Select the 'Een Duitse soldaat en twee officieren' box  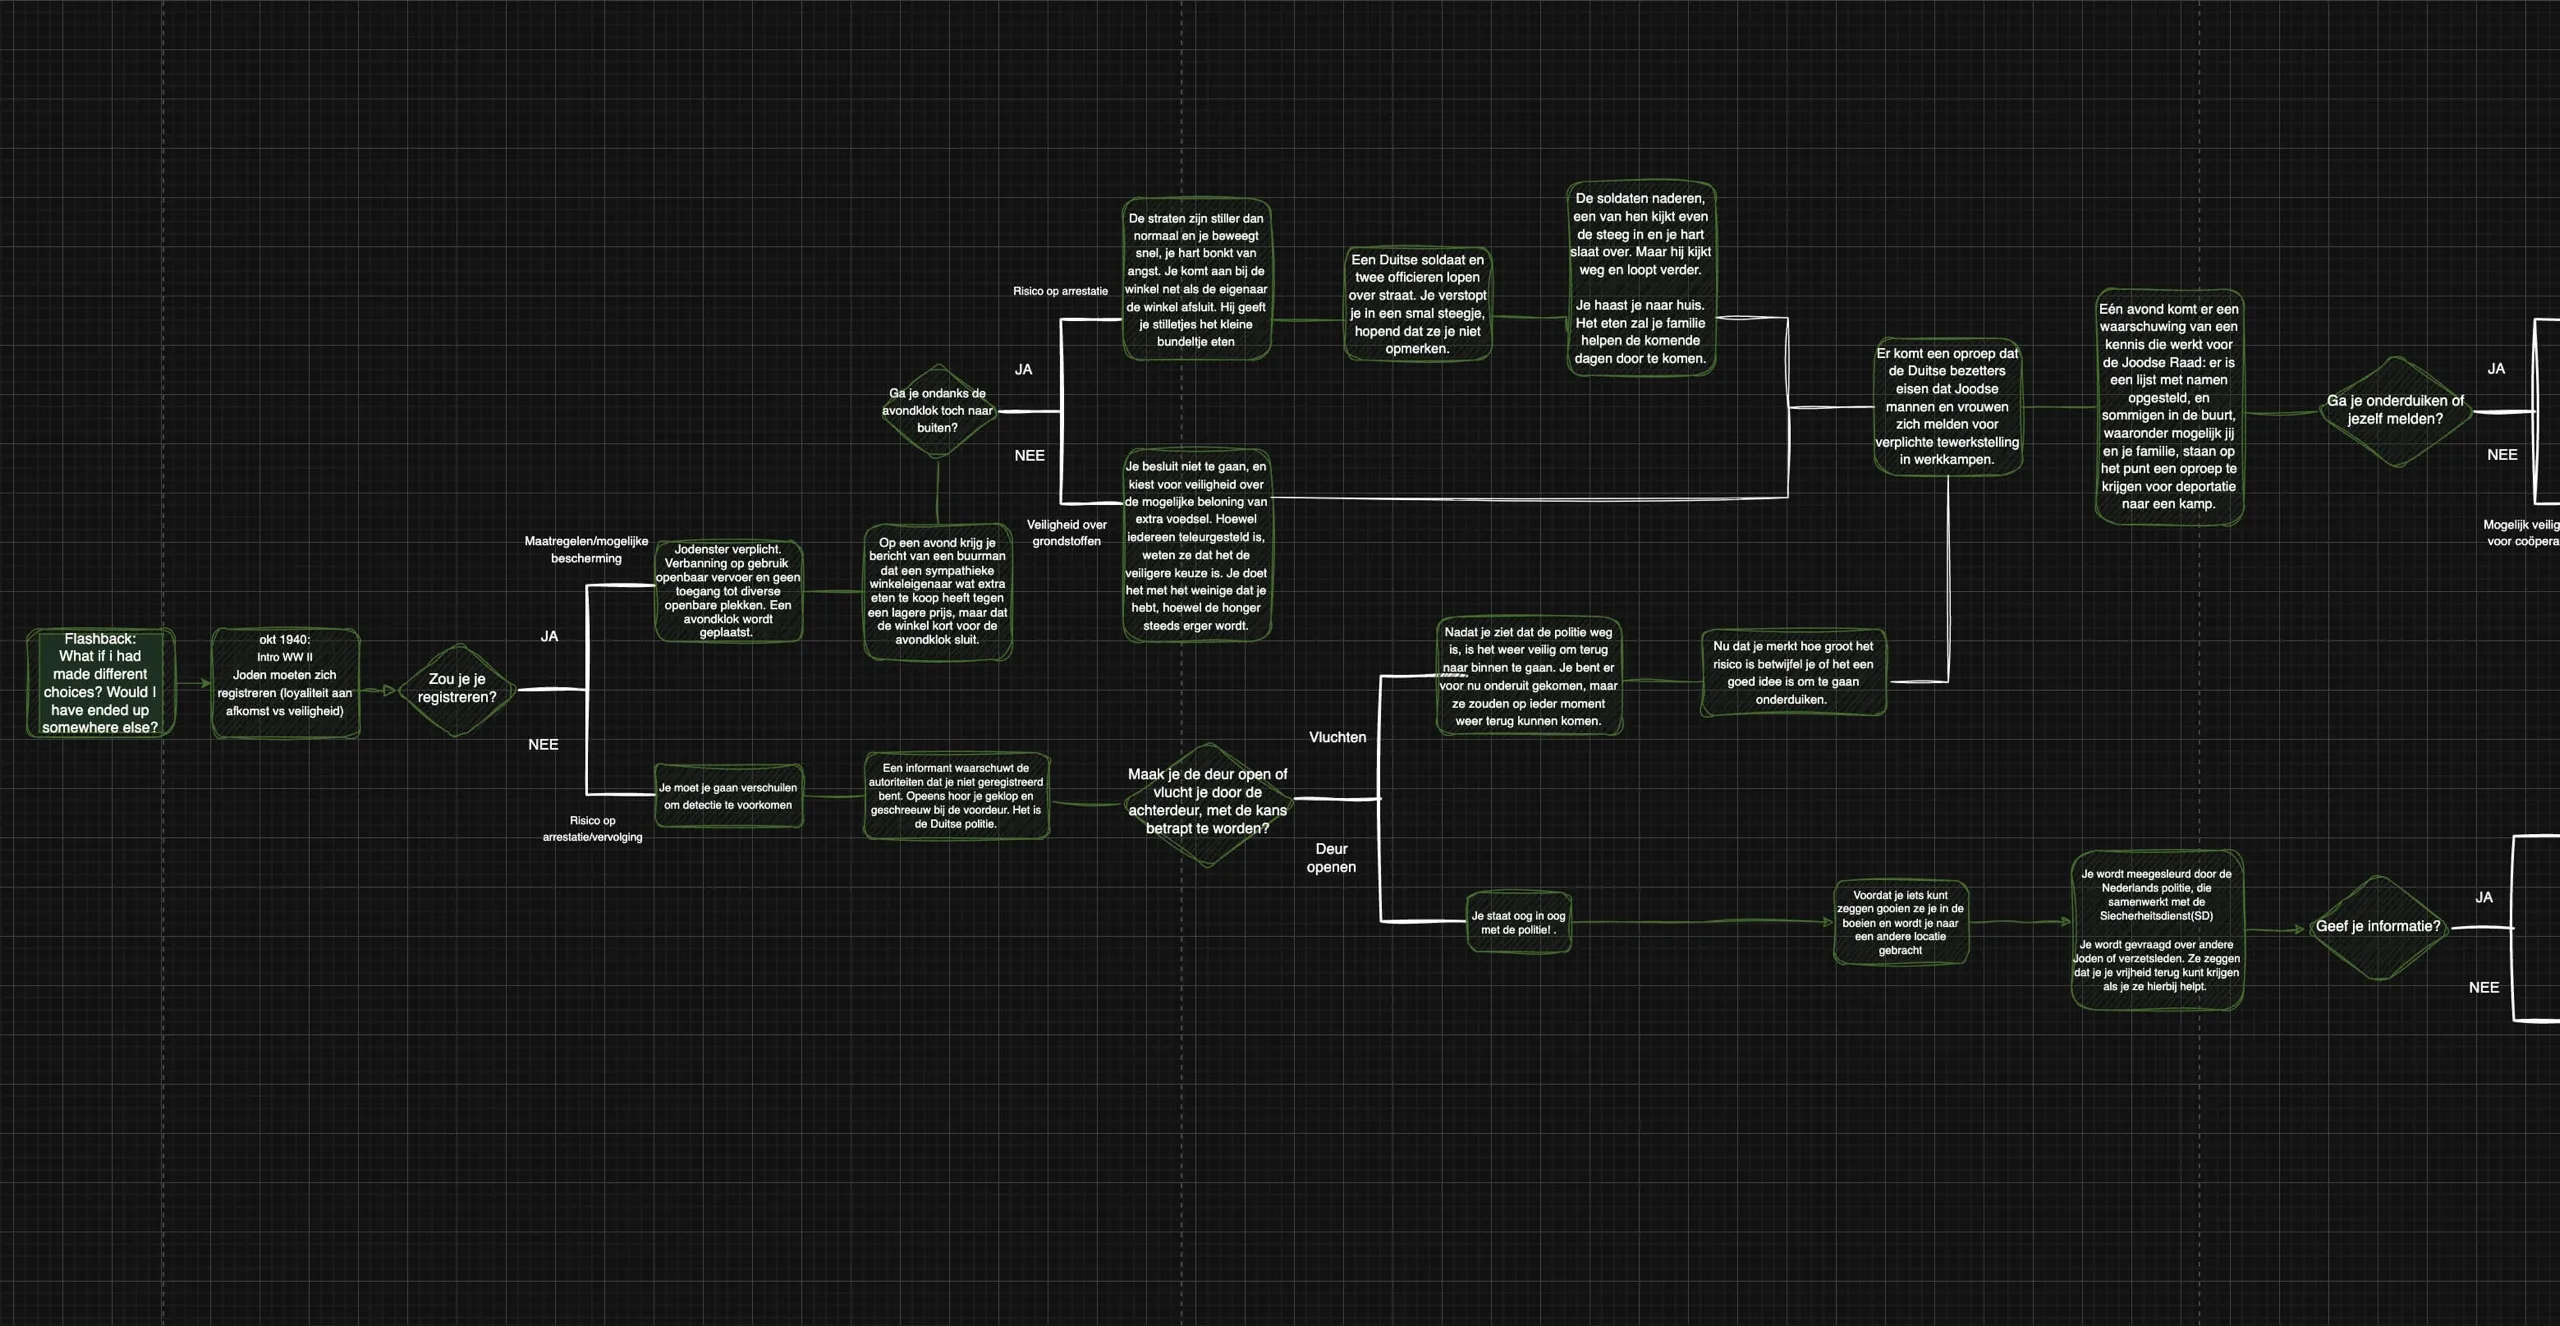[1418, 304]
